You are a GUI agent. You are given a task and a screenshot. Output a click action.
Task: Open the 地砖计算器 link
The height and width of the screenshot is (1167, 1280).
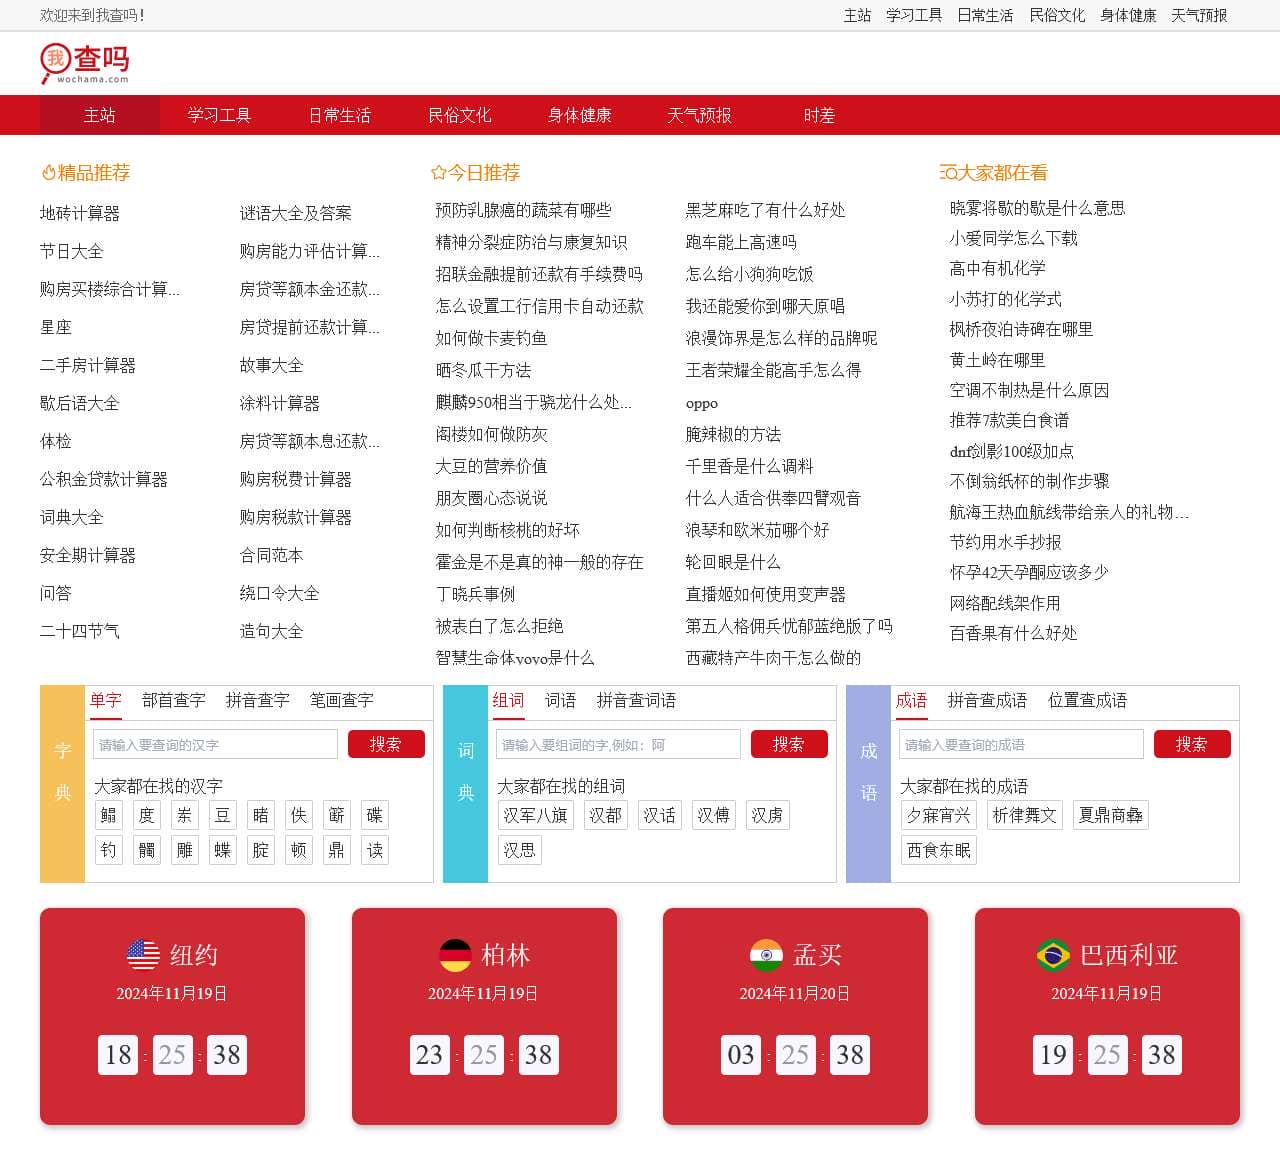point(80,213)
